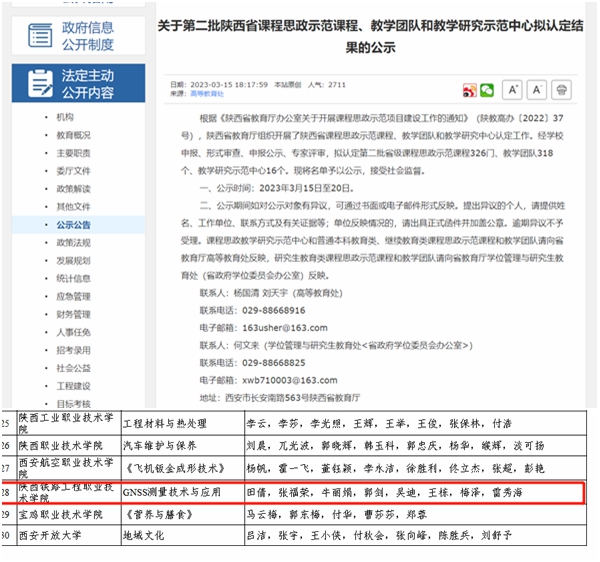Share article to Sina Weibo
Image resolution: width=600 pixels, height=562 pixels.
point(465,89)
